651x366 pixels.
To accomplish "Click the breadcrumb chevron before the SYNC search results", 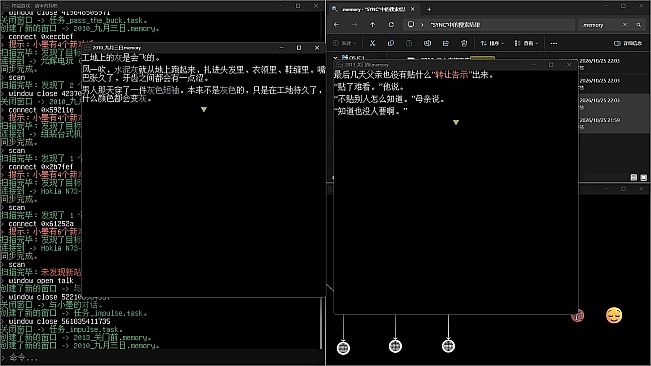I will [422, 25].
